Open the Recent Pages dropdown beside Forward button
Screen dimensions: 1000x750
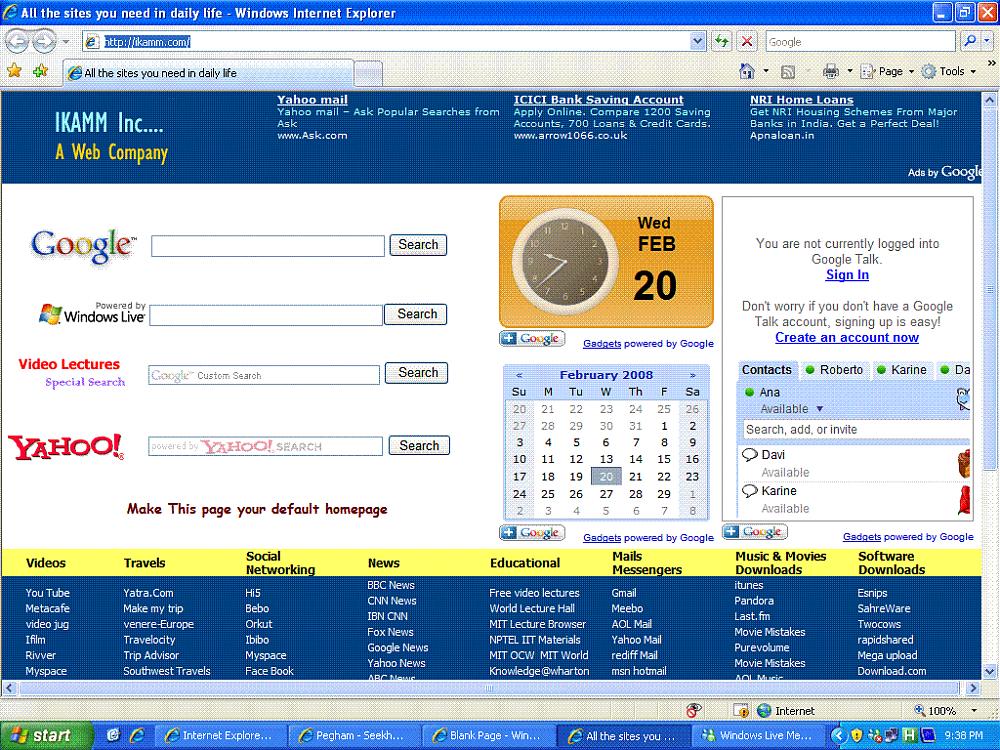click(66, 42)
